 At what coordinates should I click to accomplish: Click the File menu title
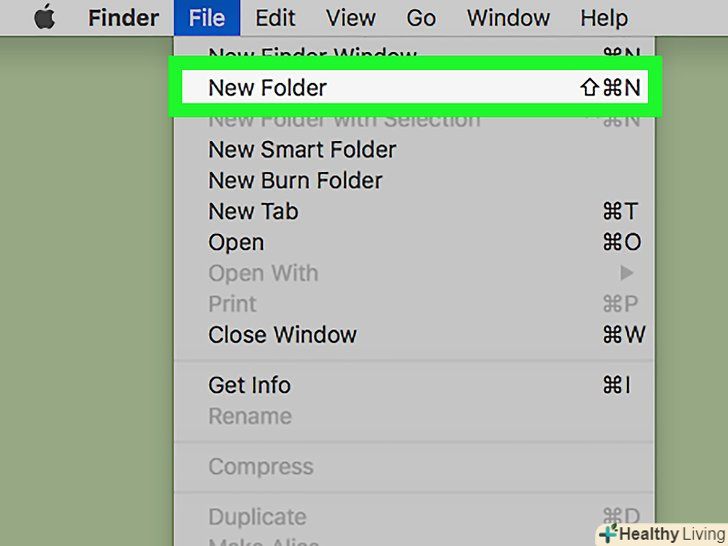[206, 18]
